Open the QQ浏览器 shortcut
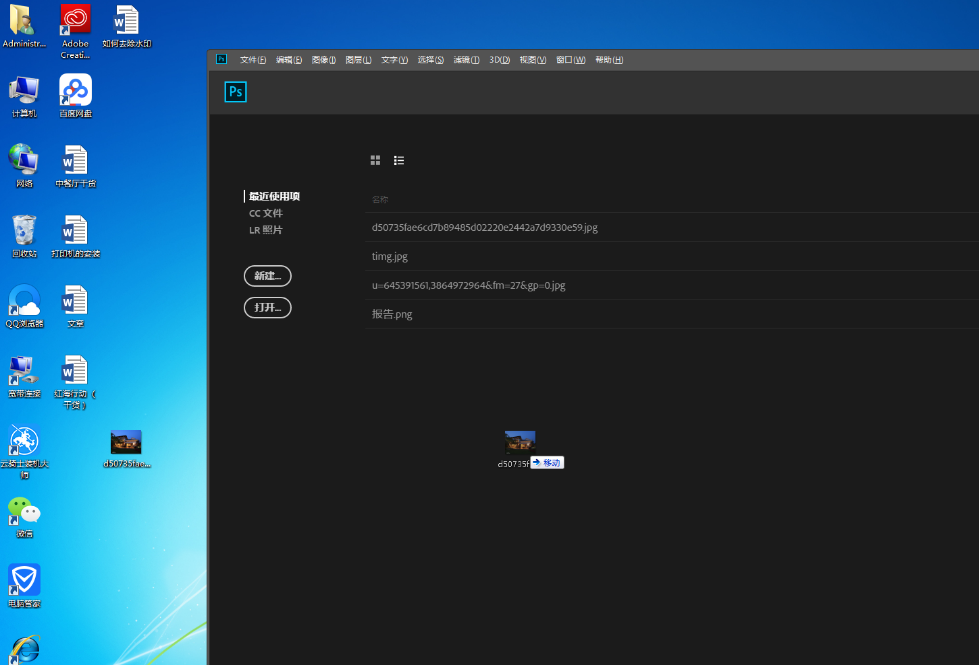The width and height of the screenshot is (979, 665). coord(24,306)
